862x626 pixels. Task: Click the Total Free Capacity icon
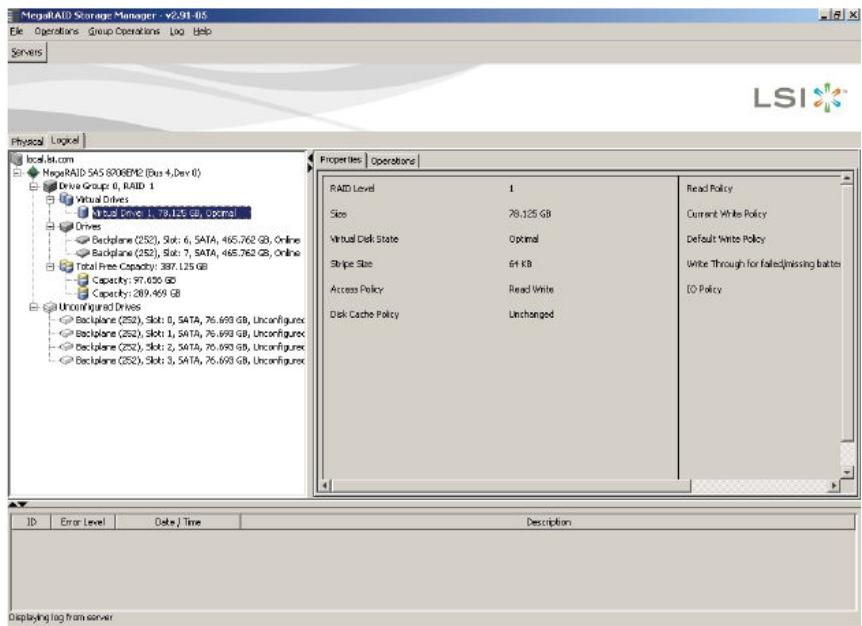[67, 267]
